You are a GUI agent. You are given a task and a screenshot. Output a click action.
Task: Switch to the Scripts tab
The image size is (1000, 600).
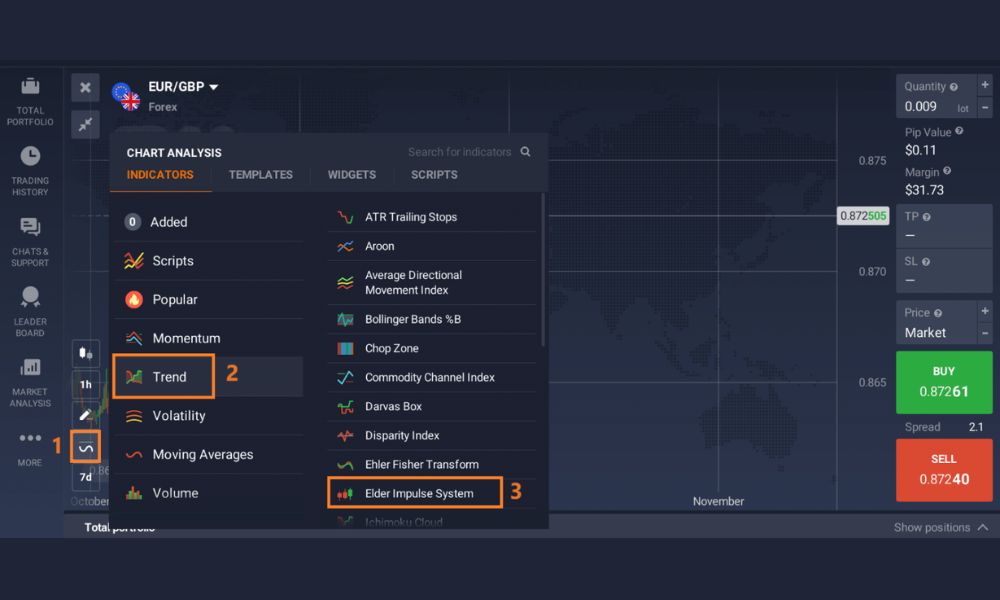coord(434,175)
